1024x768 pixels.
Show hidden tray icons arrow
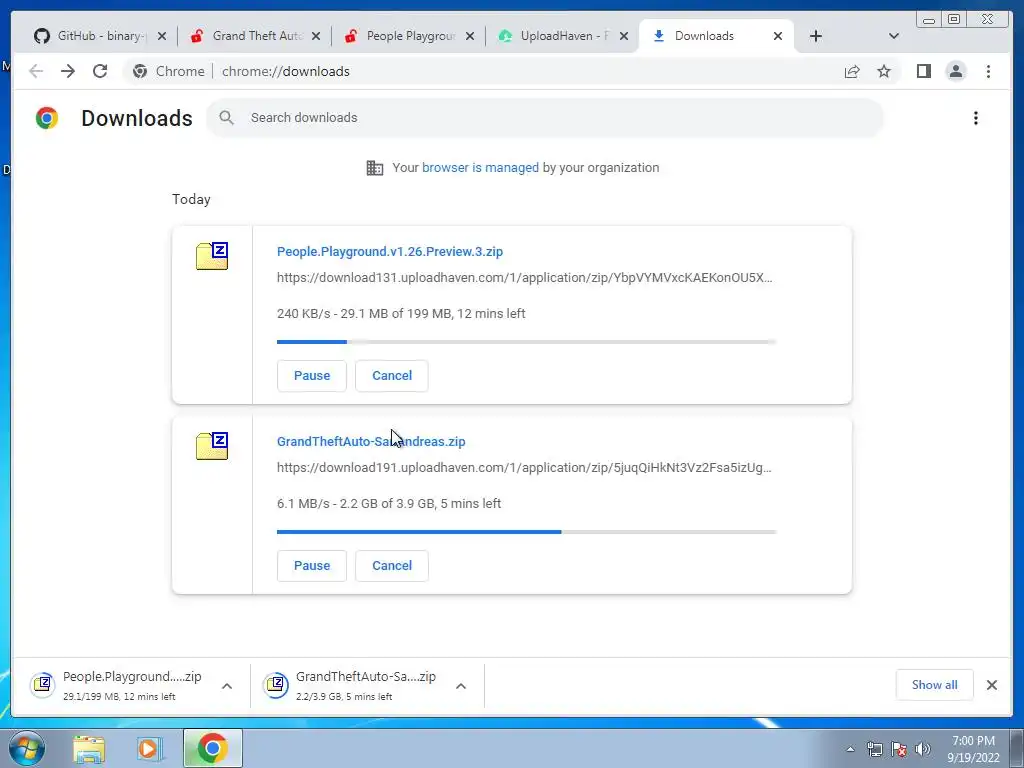(850, 749)
